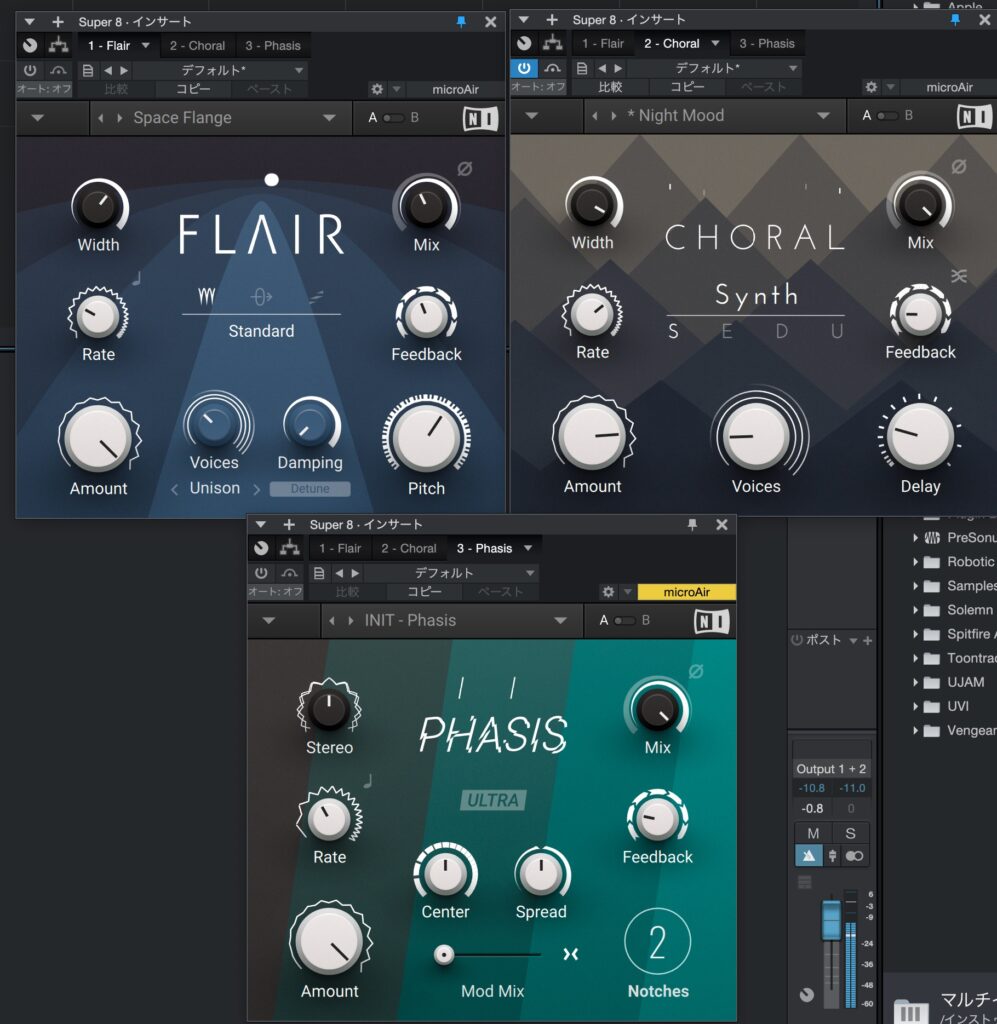Click the invert icon right of Mod Mix
The image size is (997, 1024).
click(x=570, y=955)
